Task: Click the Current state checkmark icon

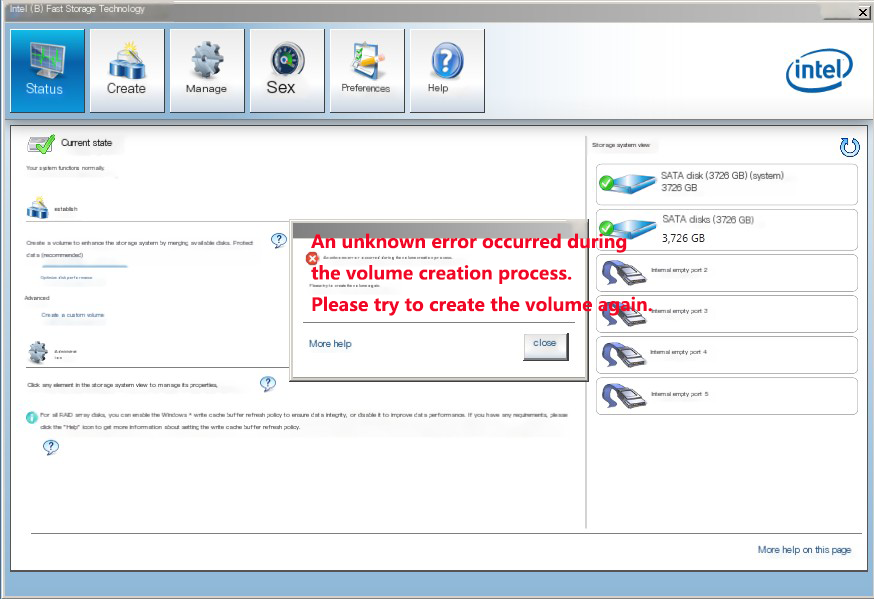Action: pyautogui.click(x=42, y=141)
